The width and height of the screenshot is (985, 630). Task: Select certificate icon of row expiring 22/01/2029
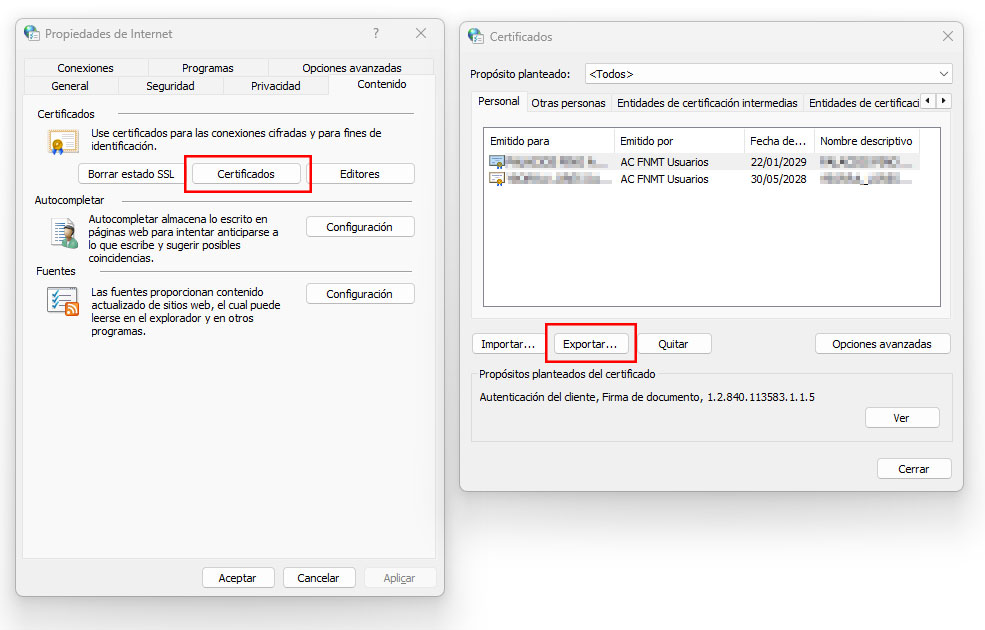(x=497, y=162)
